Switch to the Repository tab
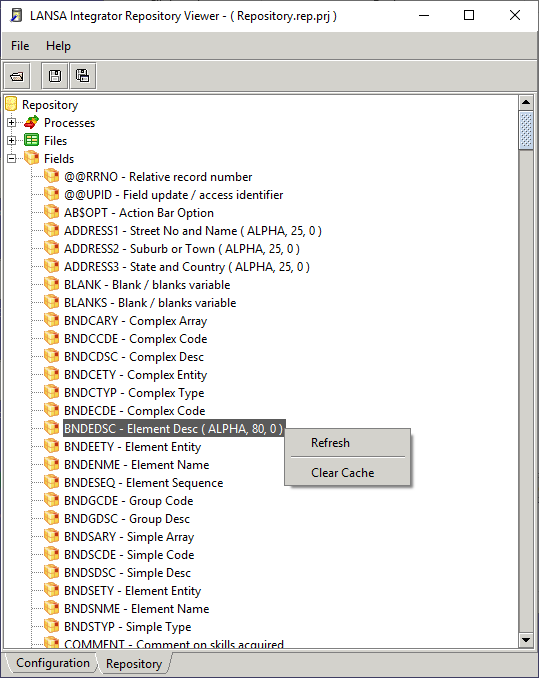The width and height of the screenshot is (539, 678). click(x=134, y=664)
